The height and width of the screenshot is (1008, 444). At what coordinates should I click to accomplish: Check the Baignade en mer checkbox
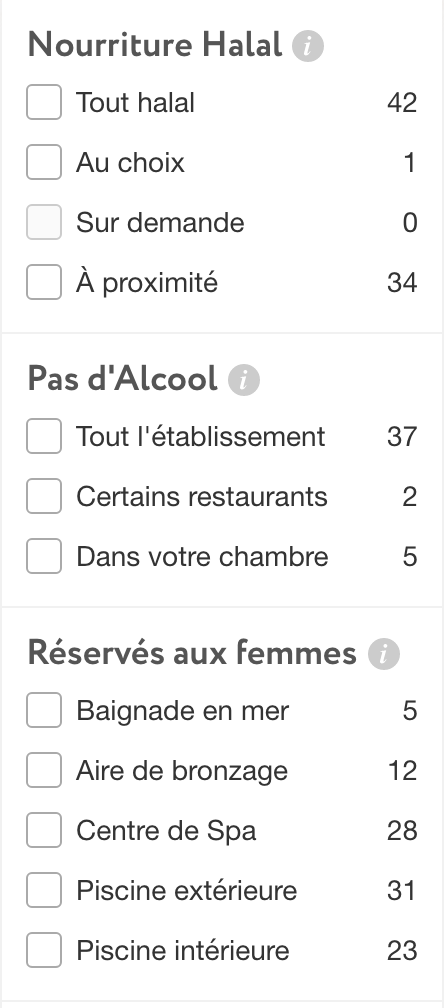[x=44, y=710]
